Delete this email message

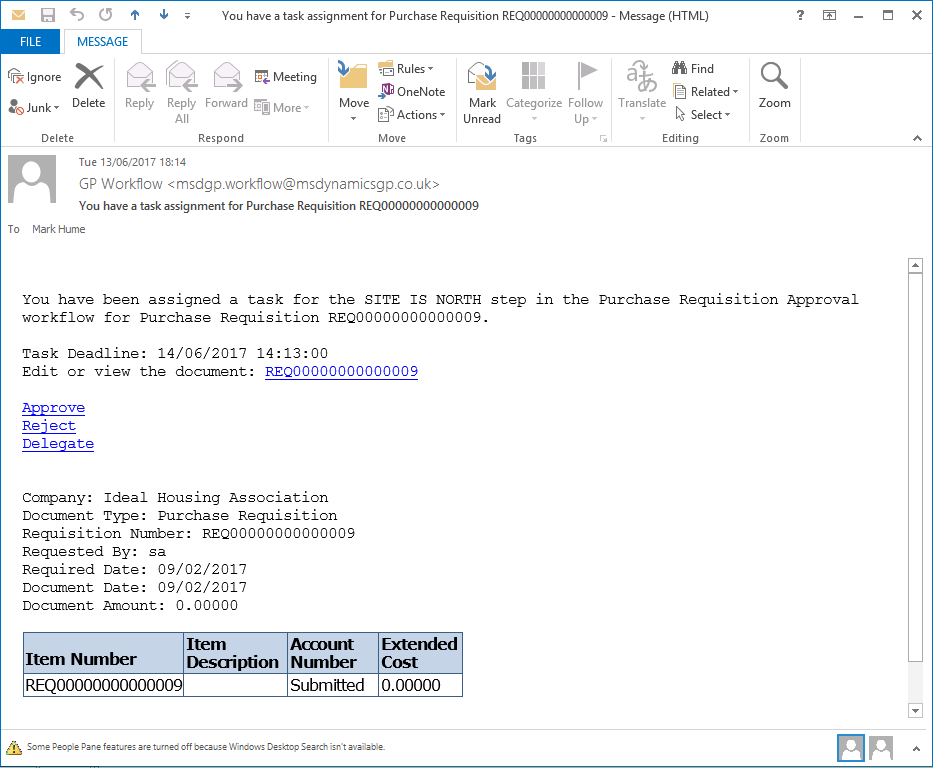[88, 88]
